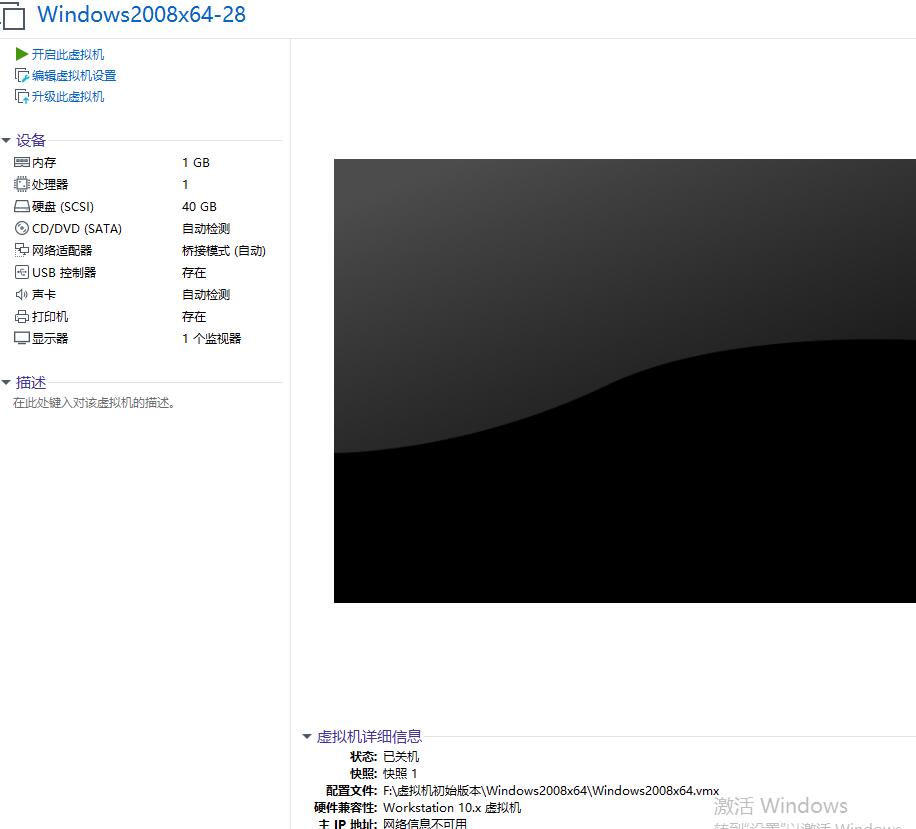Click the 处理器 processor icon

pos(22,185)
